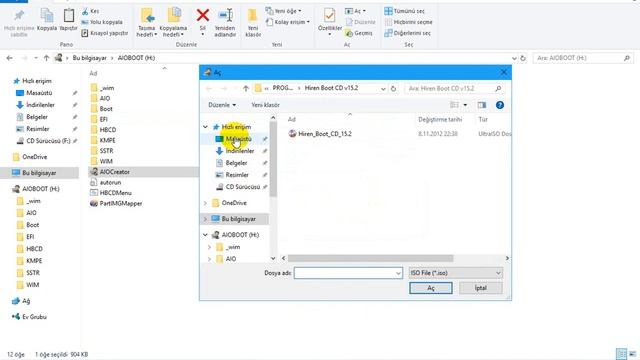Toggle dialog preview pane icon

(482, 105)
